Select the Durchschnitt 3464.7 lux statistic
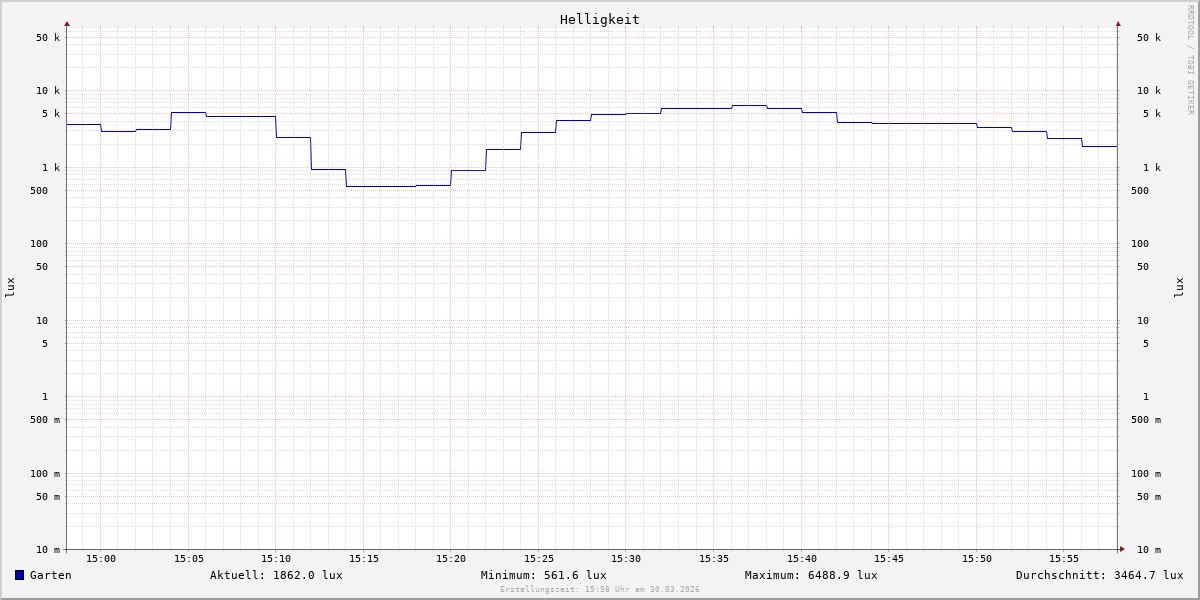Viewport: 1200px width, 600px height. pos(1099,575)
